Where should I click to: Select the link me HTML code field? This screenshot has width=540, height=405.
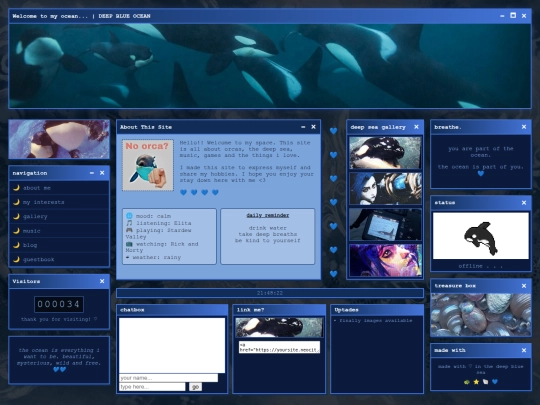click(279, 347)
